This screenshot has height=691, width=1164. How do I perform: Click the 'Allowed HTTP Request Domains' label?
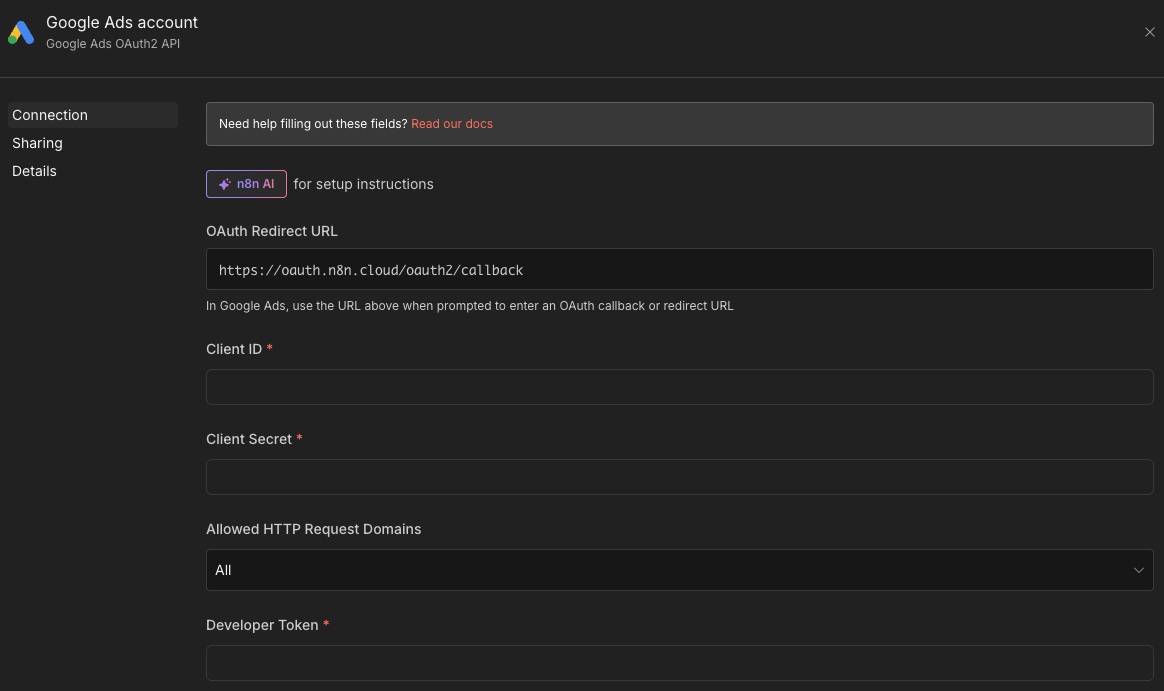313,529
